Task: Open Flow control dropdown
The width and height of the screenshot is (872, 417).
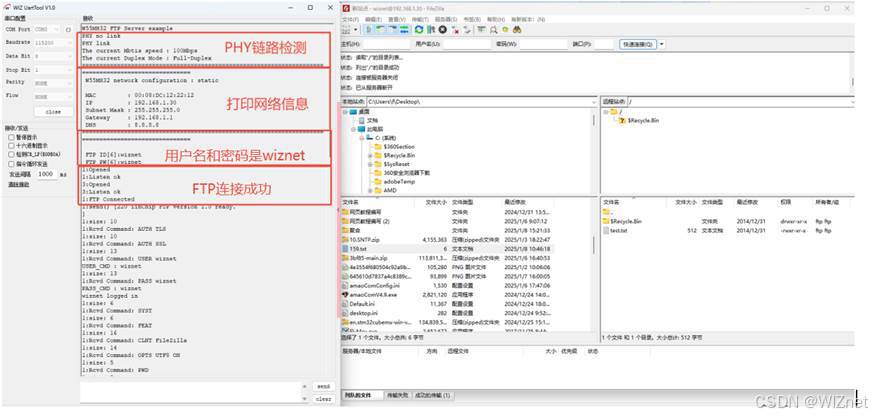Action: (x=53, y=96)
